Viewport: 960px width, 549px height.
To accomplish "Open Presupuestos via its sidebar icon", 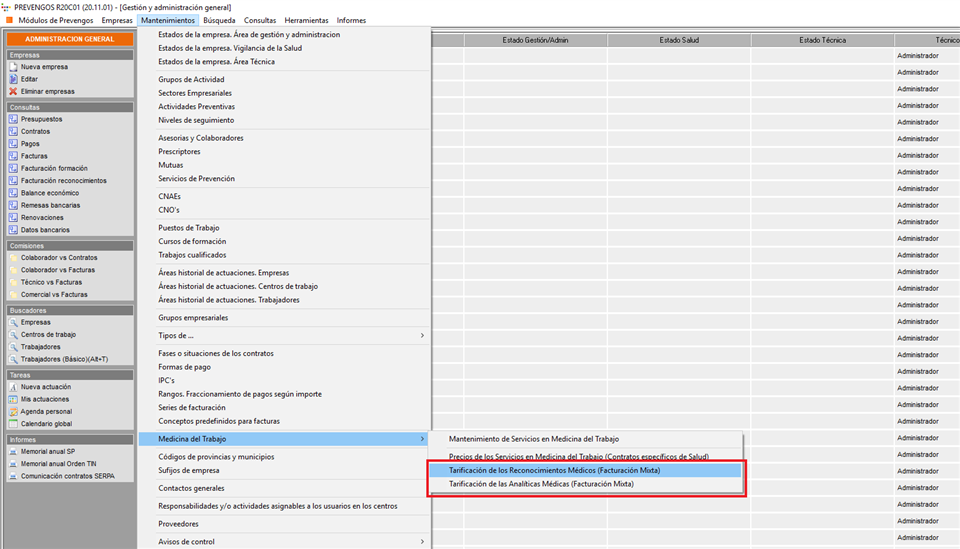I will [x=13, y=119].
